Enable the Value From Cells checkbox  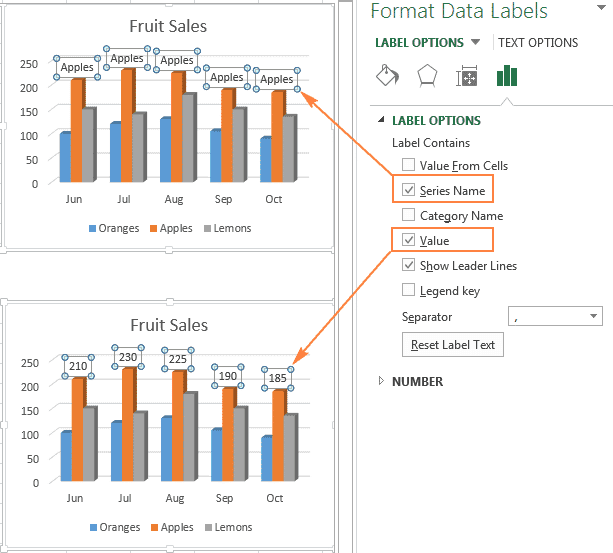click(408, 166)
